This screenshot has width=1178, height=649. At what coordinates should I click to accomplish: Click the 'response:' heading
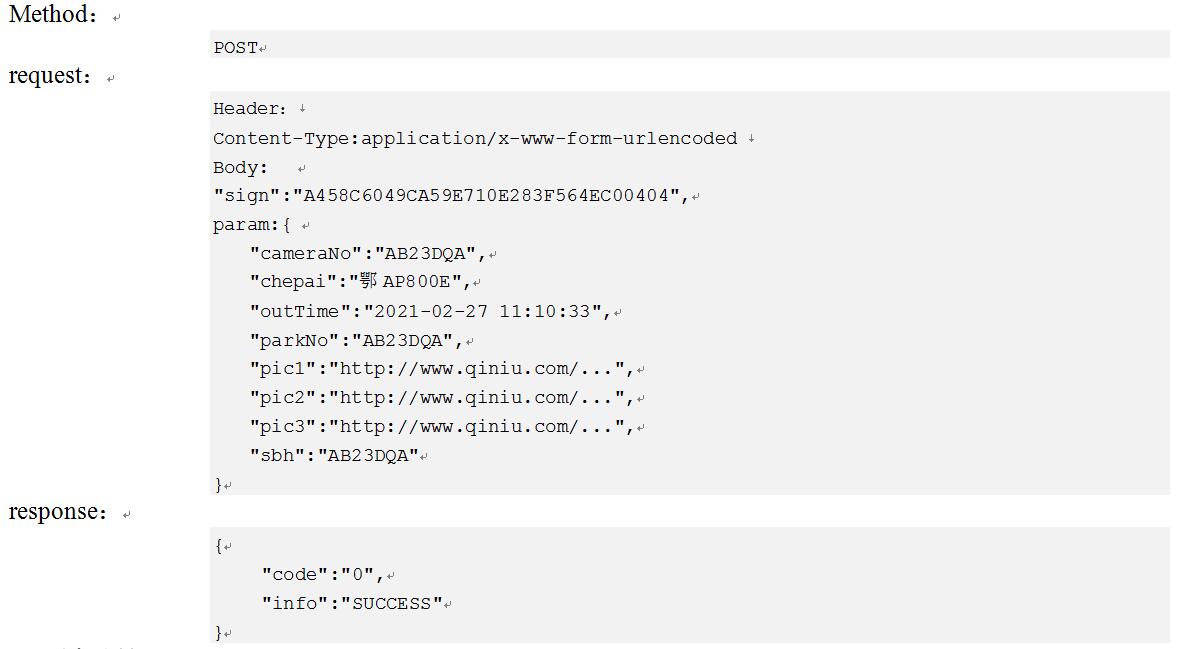tap(58, 512)
